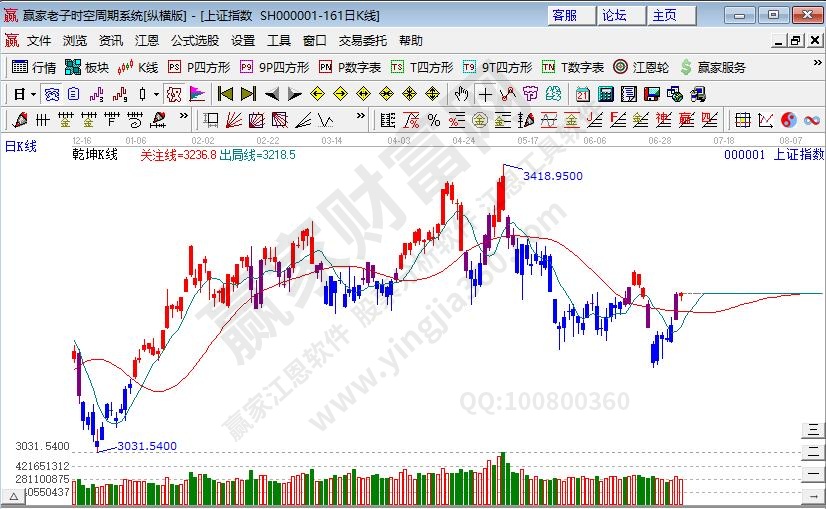The width and height of the screenshot is (826, 509).
Task: Select the hand pan tool
Action: point(461,94)
